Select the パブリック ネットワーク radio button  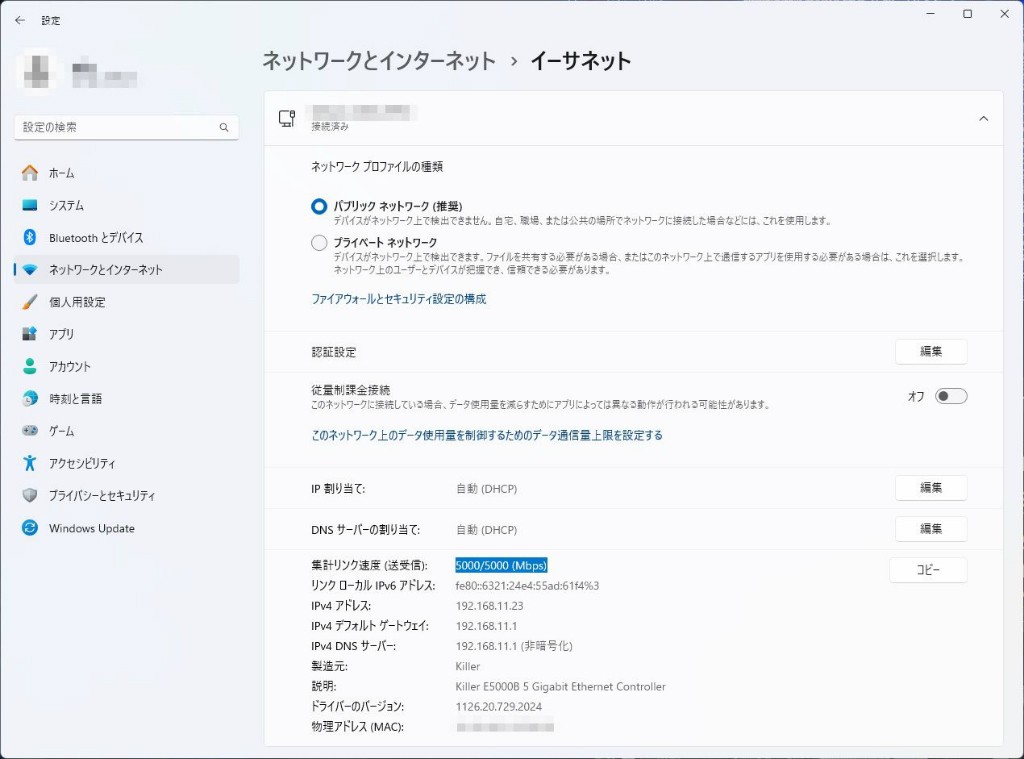[x=319, y=206]
